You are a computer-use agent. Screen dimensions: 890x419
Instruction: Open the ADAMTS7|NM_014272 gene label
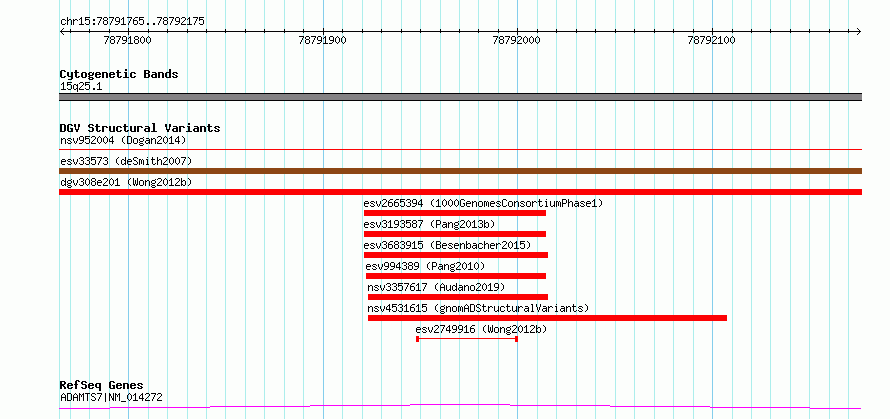(111, 397)
